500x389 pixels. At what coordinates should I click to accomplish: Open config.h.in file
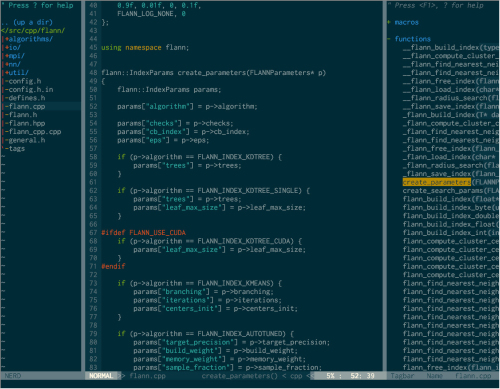click(31, 90)
